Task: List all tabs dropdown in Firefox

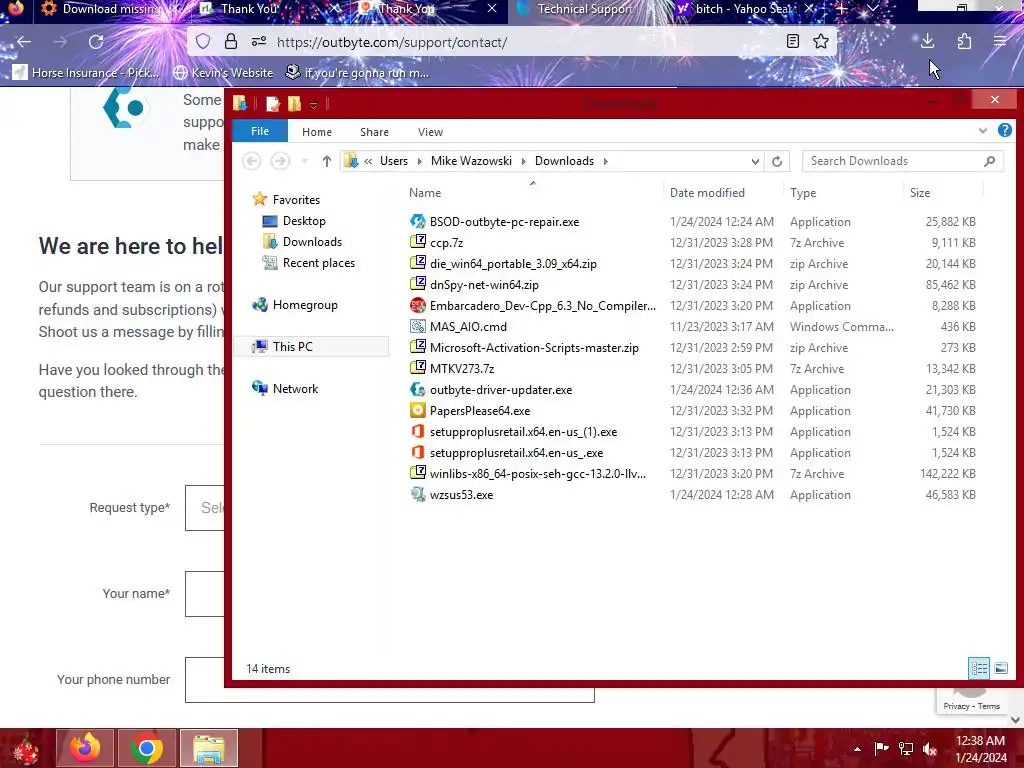Action: tap(873, 9)
